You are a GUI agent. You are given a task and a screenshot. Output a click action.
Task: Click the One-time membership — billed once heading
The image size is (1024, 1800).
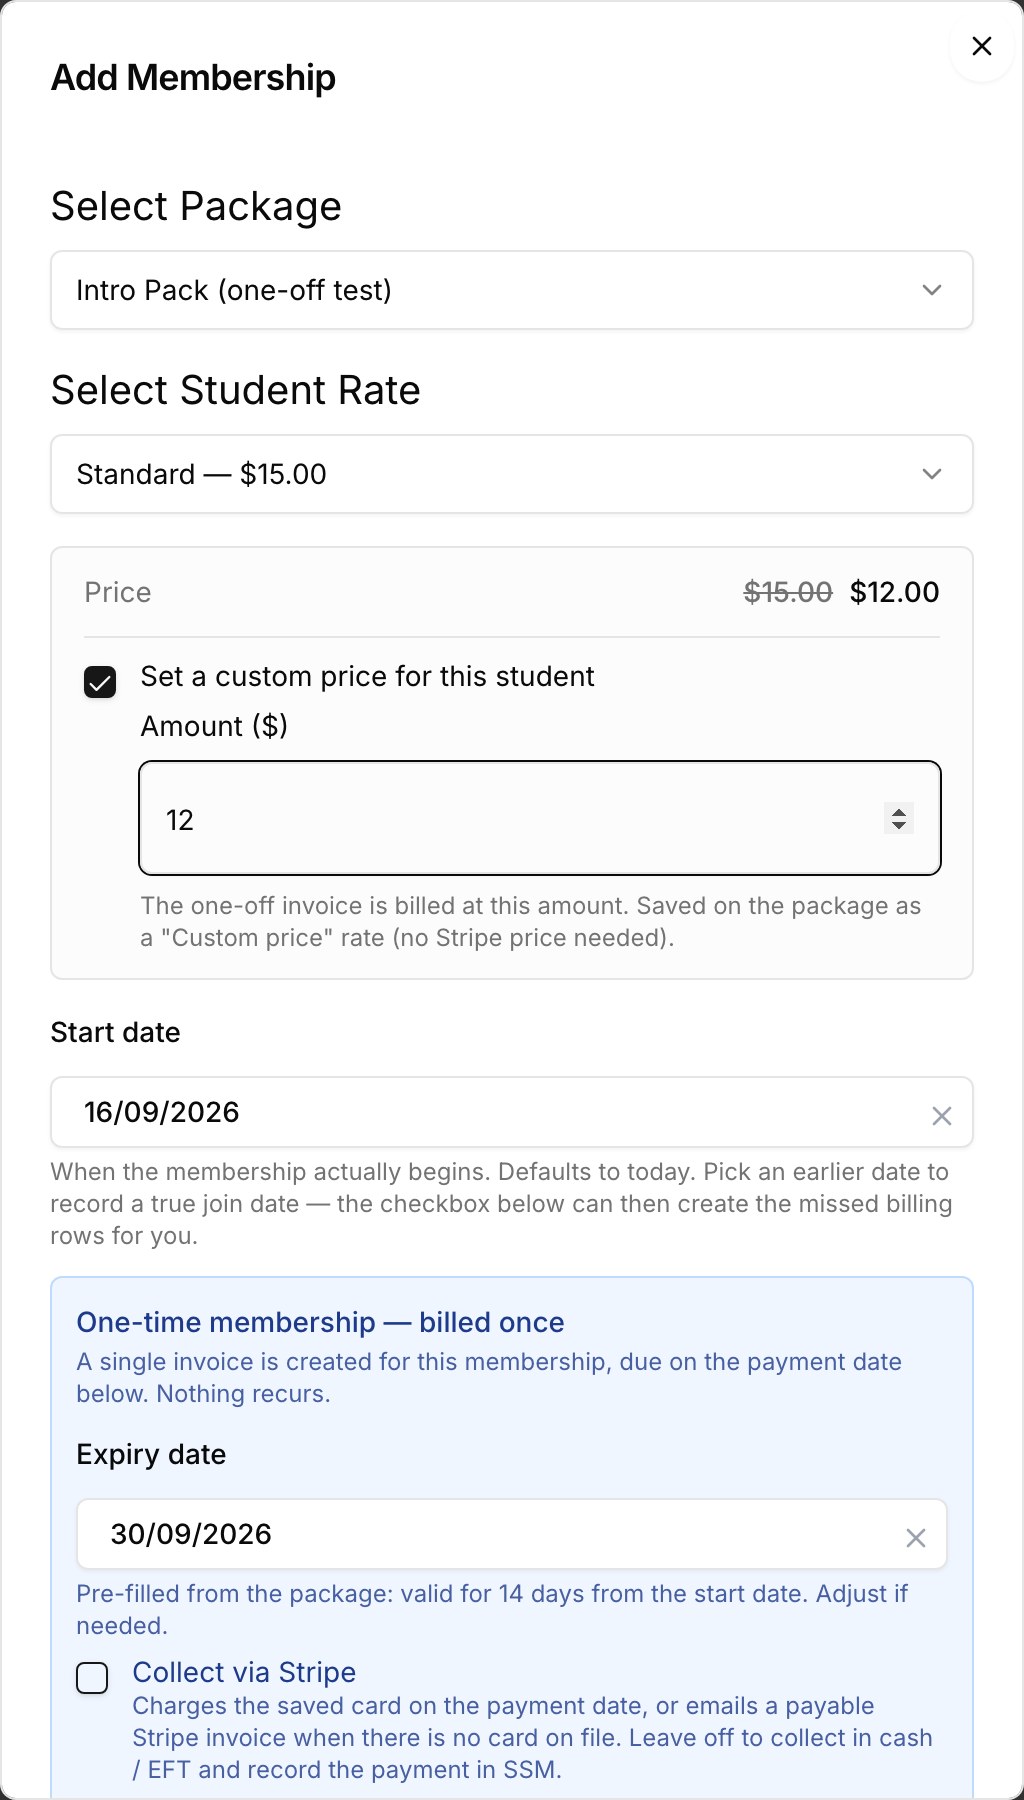[x=320, y=1322]
